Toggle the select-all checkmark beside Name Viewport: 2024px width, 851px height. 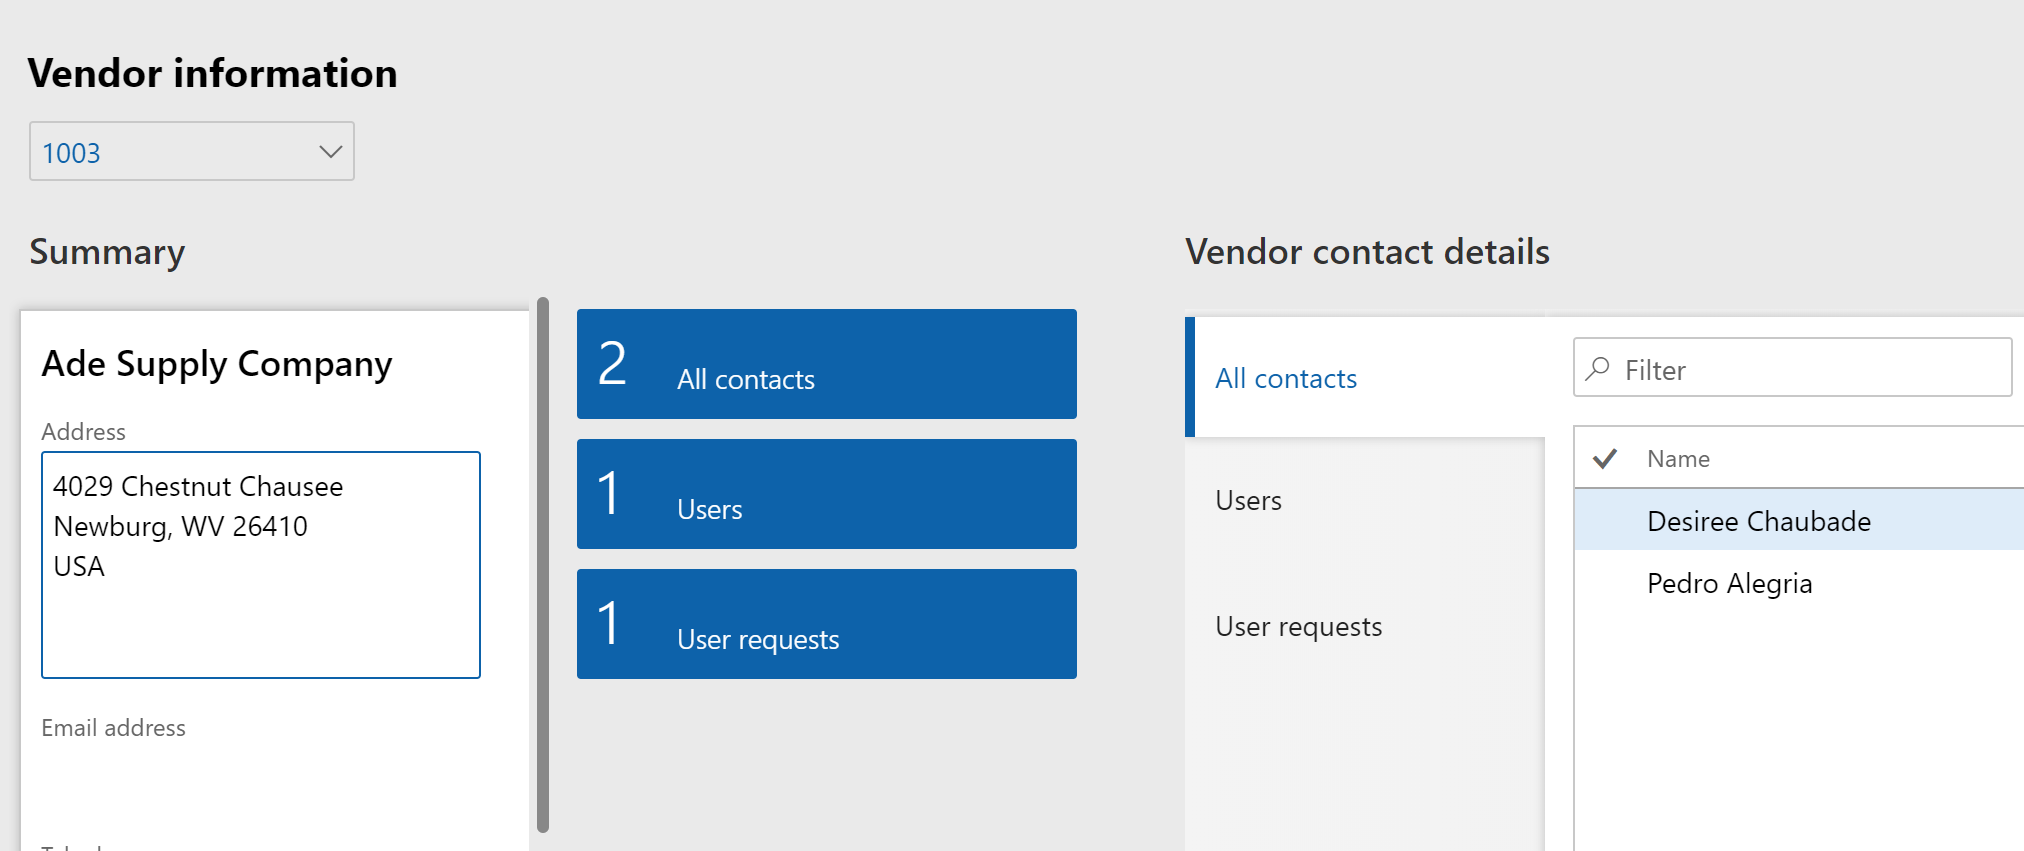click(1605, 459)
